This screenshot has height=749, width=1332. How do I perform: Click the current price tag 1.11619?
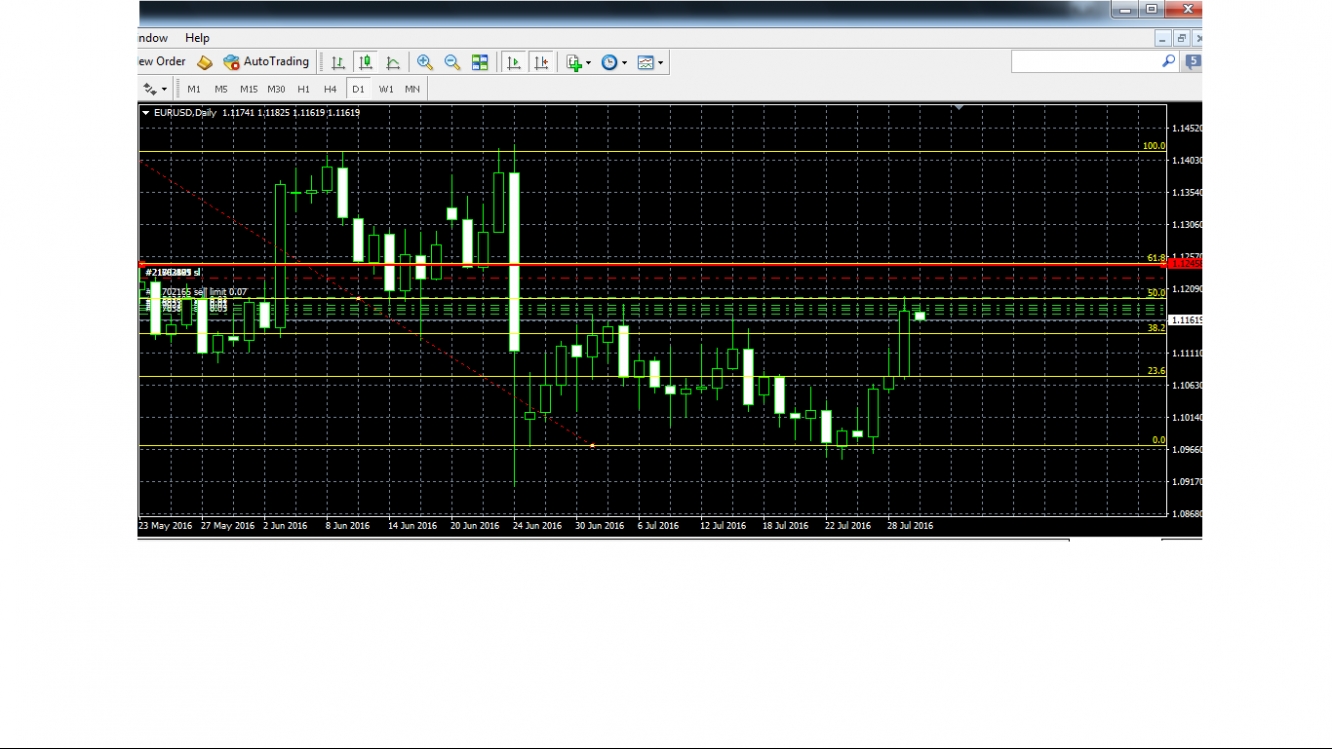[1187, 320]
